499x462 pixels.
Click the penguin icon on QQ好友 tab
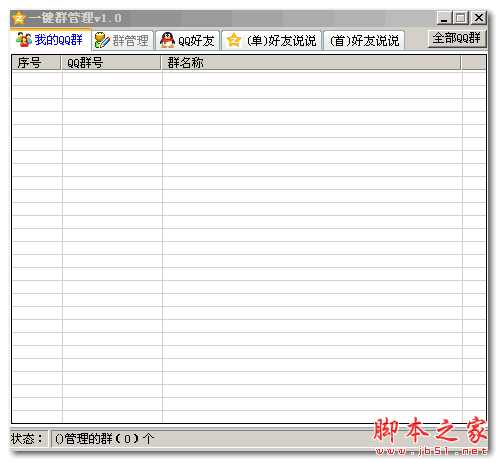tap(167, 40)
